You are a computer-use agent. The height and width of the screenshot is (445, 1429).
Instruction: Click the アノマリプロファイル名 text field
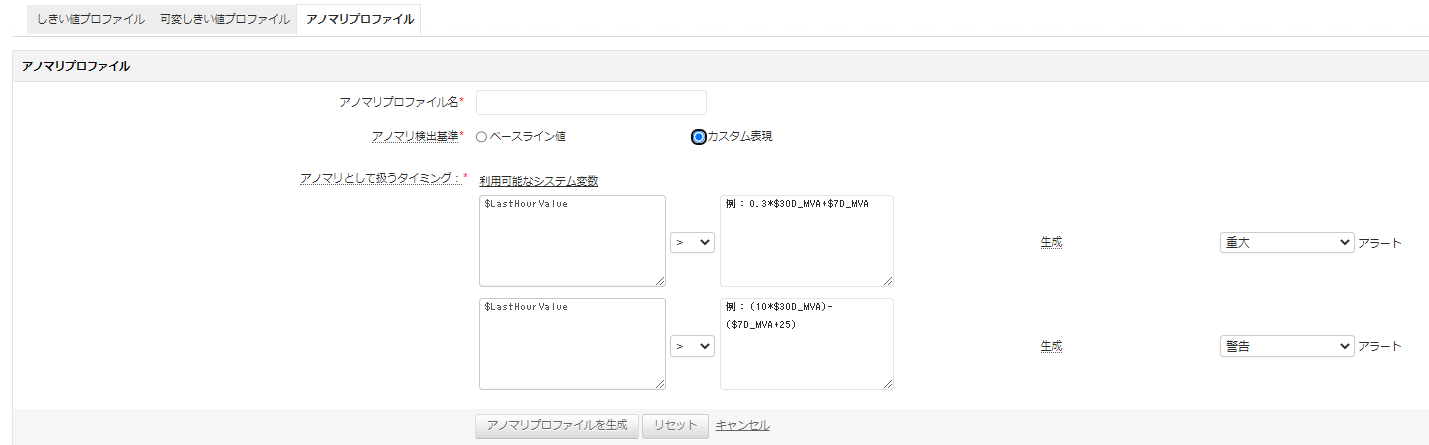click(591, 102)
